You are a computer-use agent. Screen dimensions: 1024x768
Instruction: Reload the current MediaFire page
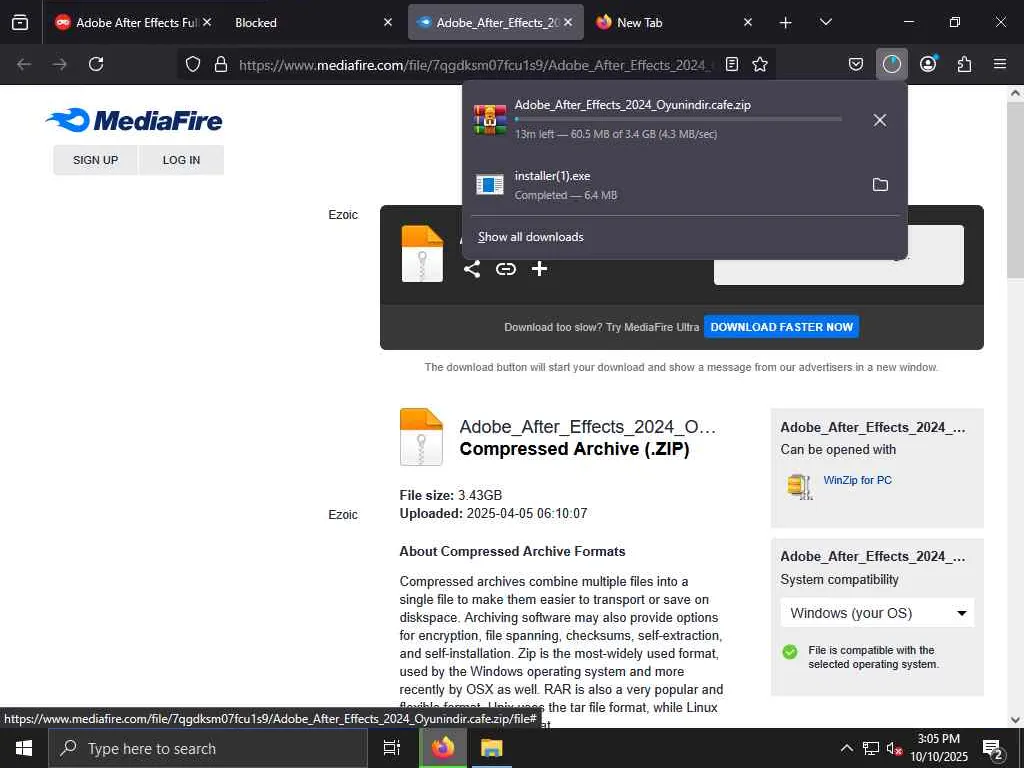point(96,64)
